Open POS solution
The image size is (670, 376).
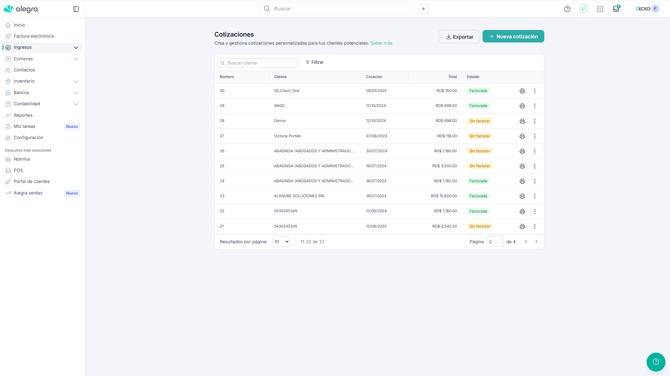(x=18, y=170)
